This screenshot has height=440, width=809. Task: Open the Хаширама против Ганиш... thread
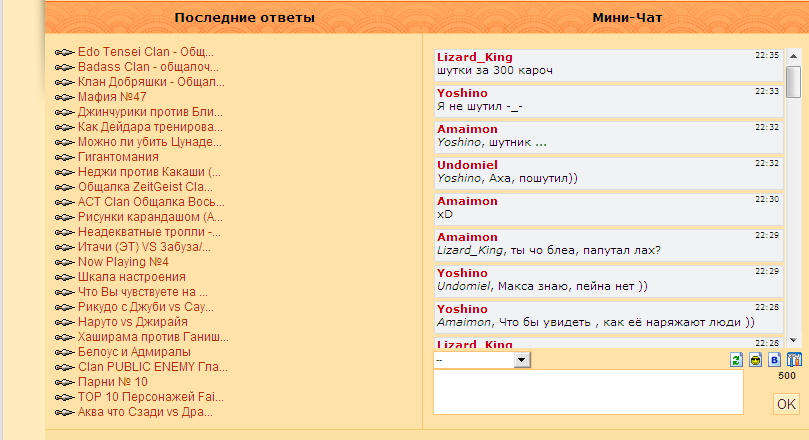pos(153,337)
